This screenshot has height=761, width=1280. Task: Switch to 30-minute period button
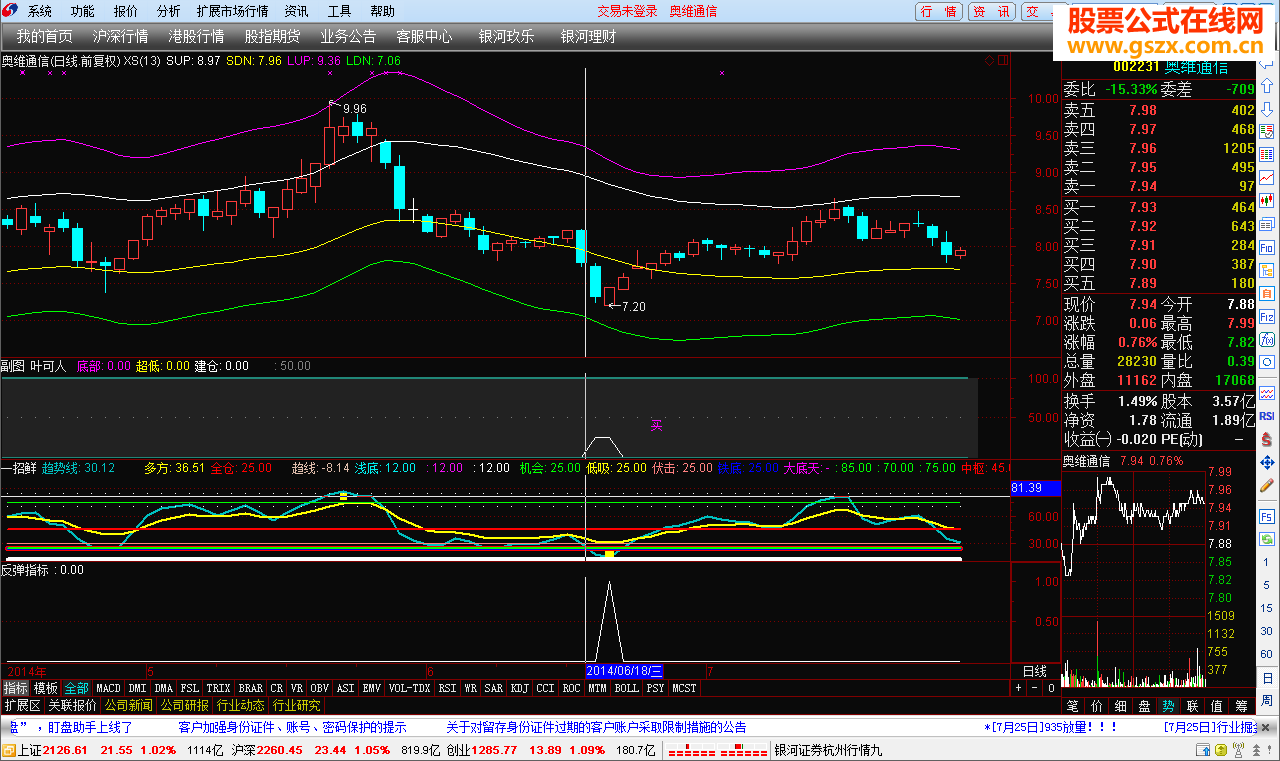1266,631
